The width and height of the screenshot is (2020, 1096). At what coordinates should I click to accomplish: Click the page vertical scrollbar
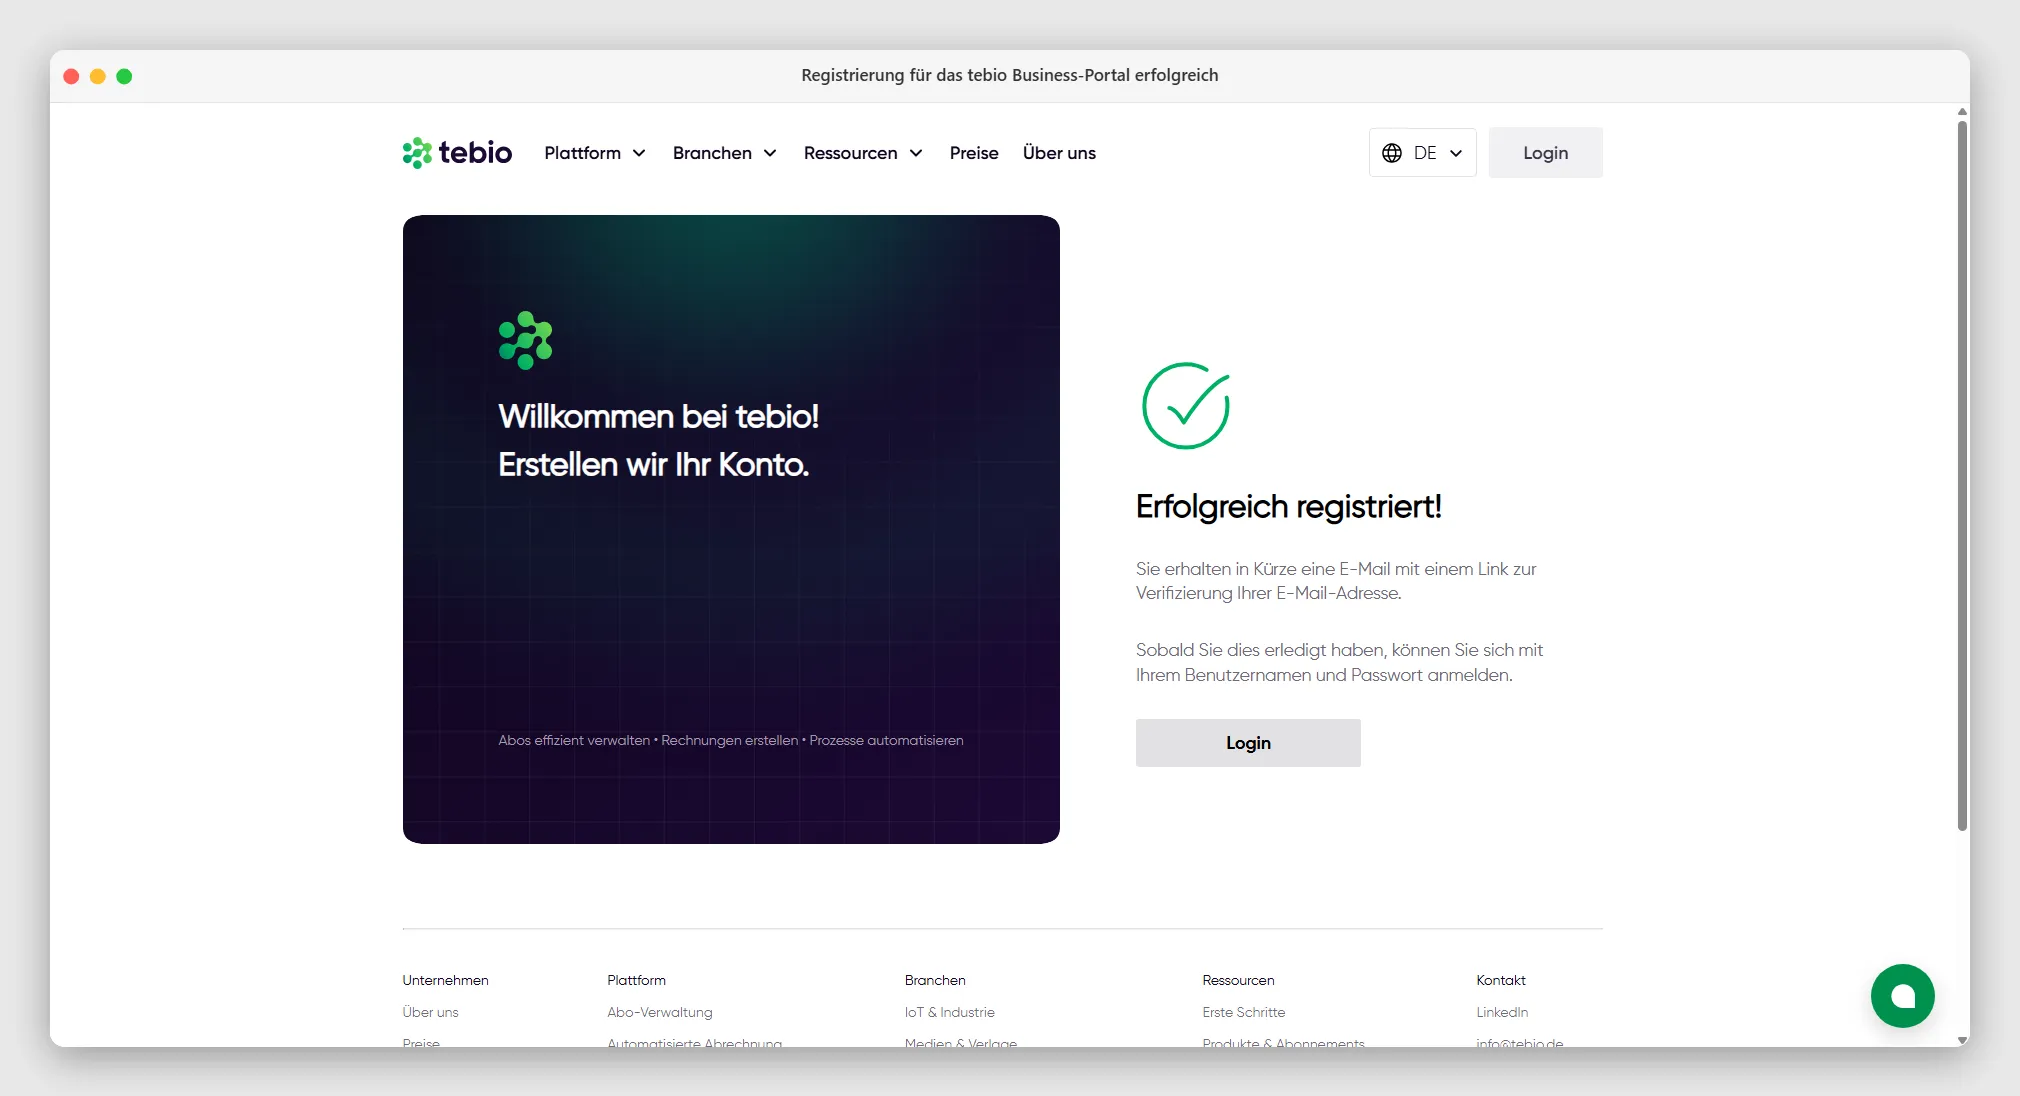[1962, 476]
